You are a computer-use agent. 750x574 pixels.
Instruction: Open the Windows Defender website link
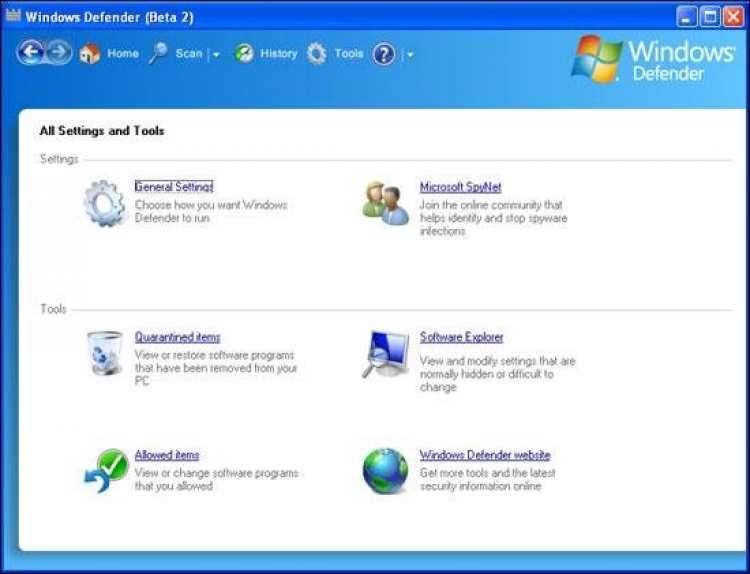click(485, 454)
